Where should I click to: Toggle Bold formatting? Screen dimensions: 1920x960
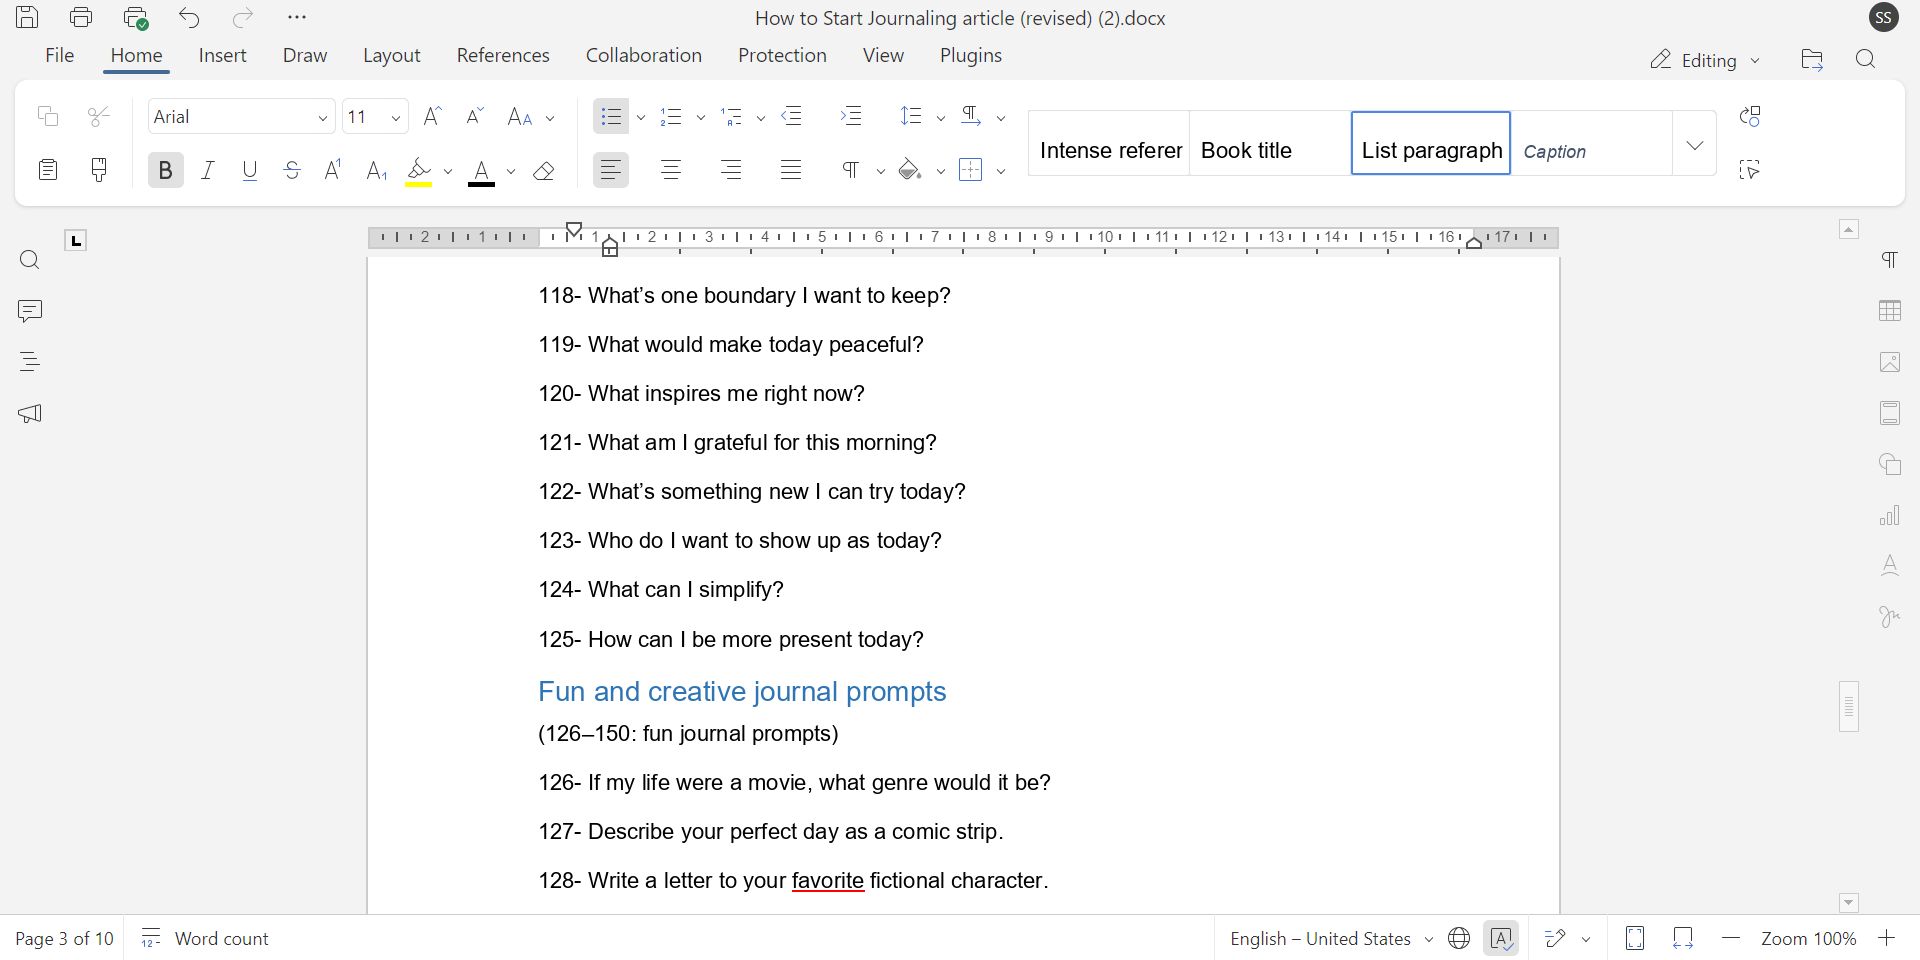(x=166, y=171)
